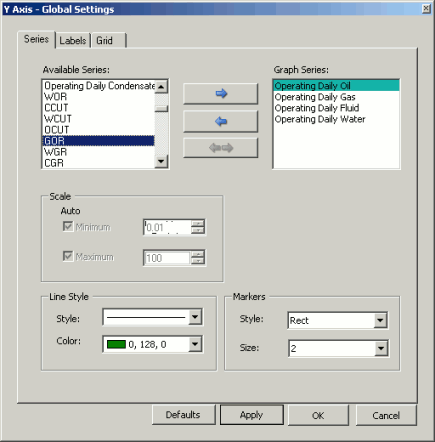Image resolution: width=435 pixels, height=442 pixels.
Task: Select GOR in Available Series
Action: [99, 141]
